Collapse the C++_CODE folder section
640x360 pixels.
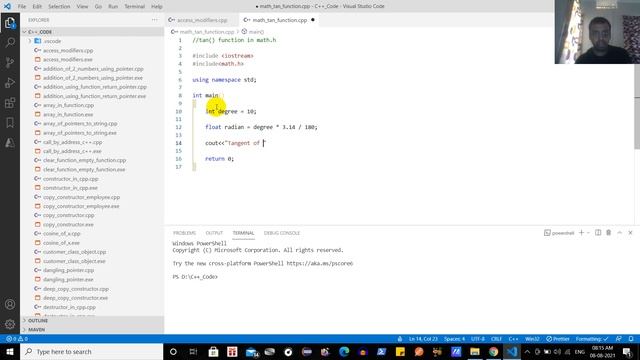pyautogui.click(x=92, y=31)
